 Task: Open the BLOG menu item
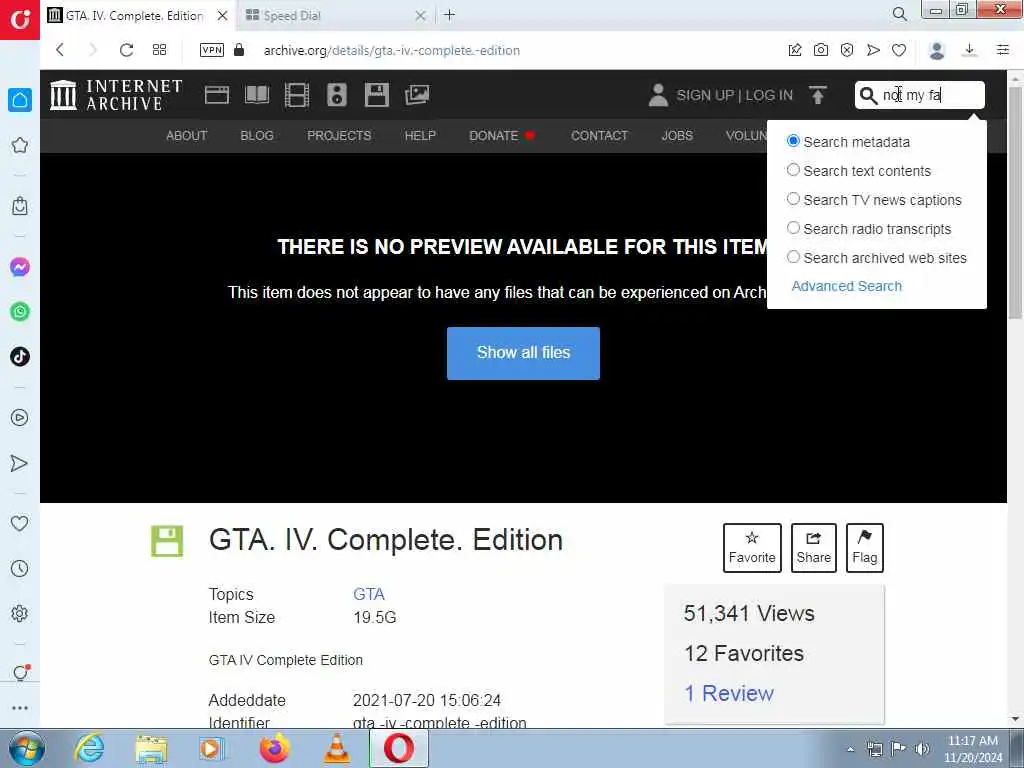[257, 136]
